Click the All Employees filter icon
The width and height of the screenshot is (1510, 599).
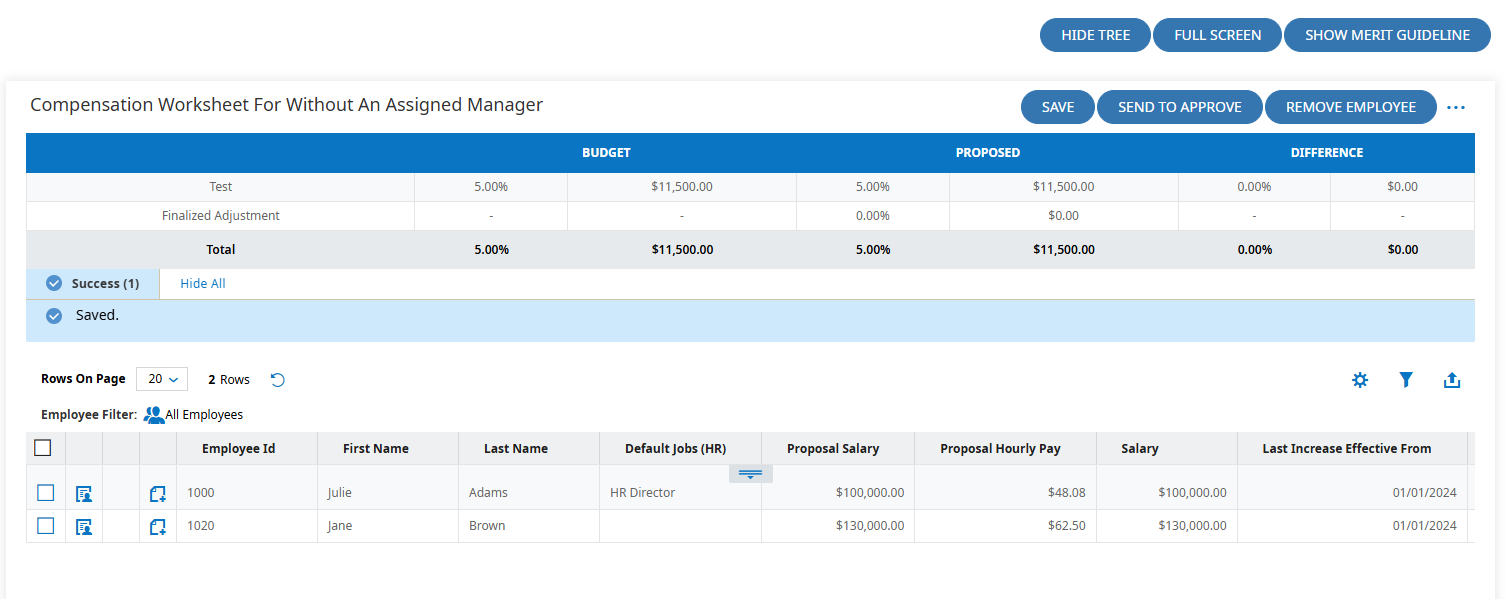pyautogui.click(x=154, y=414)
